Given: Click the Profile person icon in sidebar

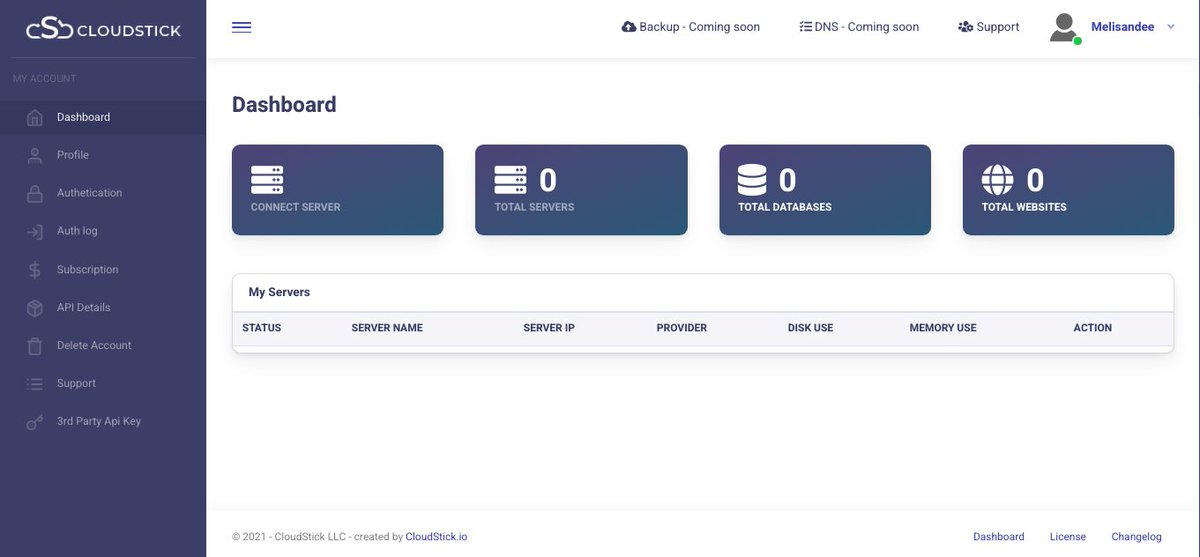Looking at the screenshot, I should [35, 155].
